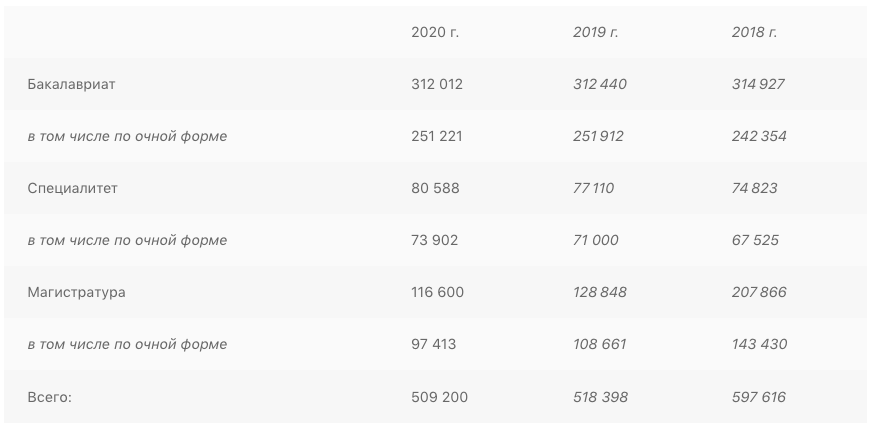Select the Магистратура value 116 600

tap(437, 292)
